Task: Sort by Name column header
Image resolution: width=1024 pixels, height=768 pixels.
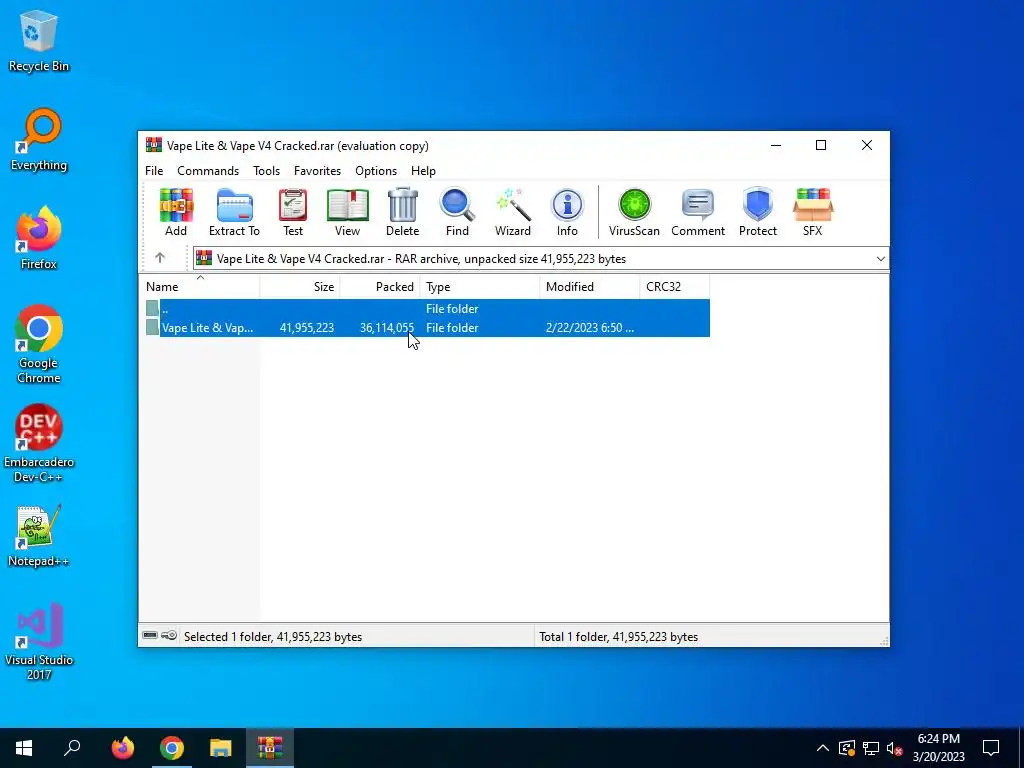Action: [200, 287]
